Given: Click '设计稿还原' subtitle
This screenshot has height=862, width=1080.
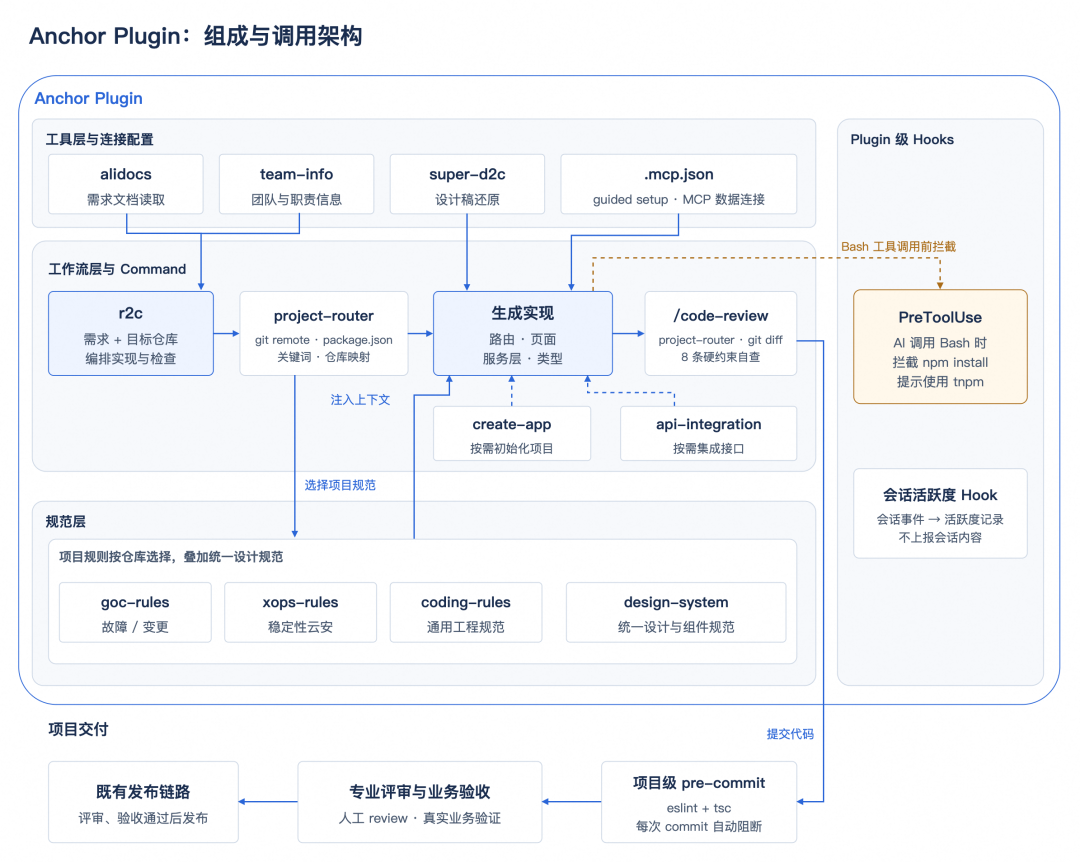Looking at the screenshot, I should (x=467, y=199).
